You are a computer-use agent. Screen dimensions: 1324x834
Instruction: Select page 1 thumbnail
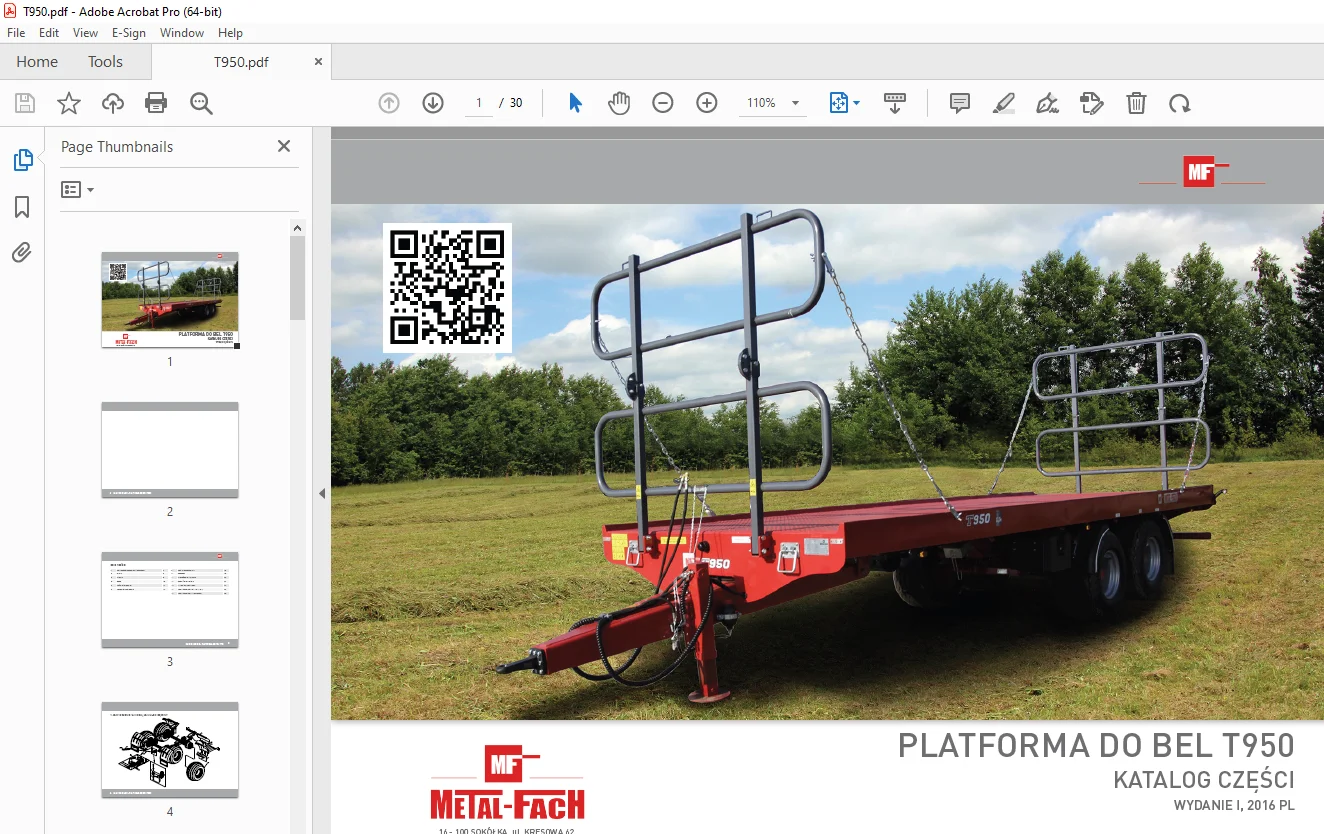coord(170,300)
